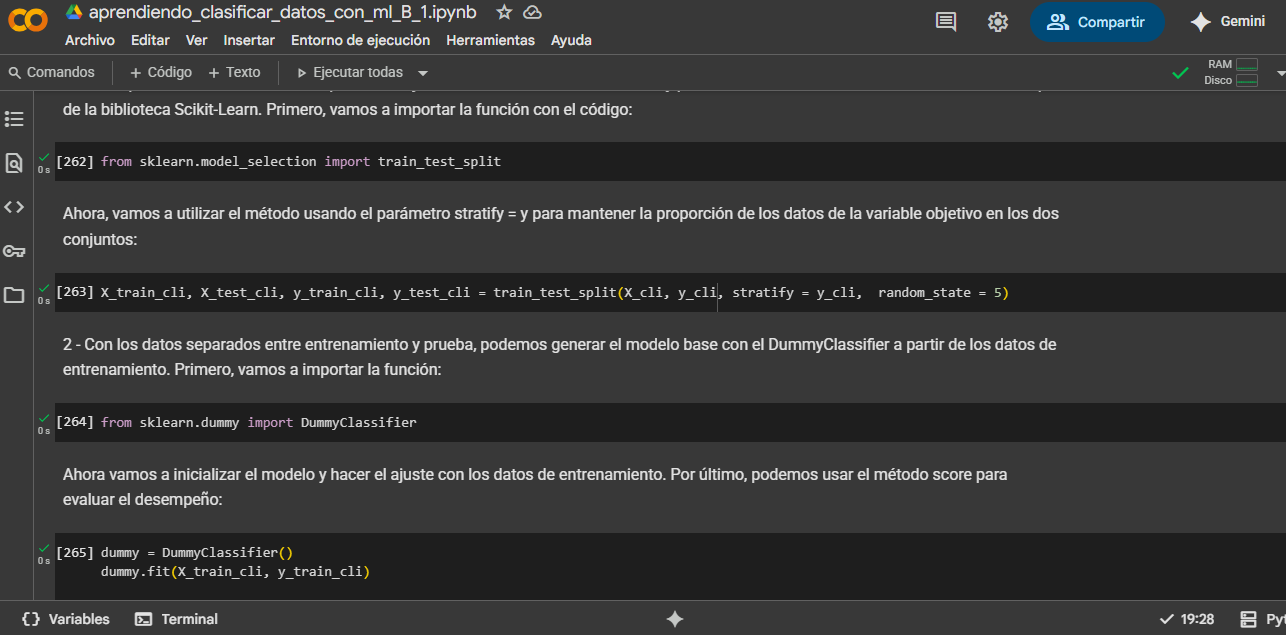The width and height of the screenshot is (1286, 635).
Task: Expand the runtime resources dropdown arrow
Action: (x=1280, y=73)
